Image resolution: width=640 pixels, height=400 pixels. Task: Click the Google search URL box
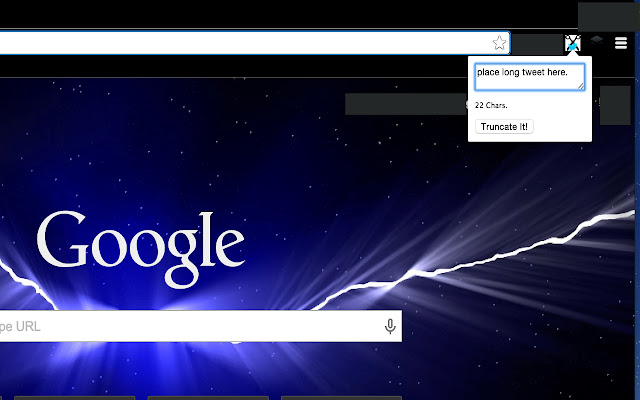coord(201,326)
